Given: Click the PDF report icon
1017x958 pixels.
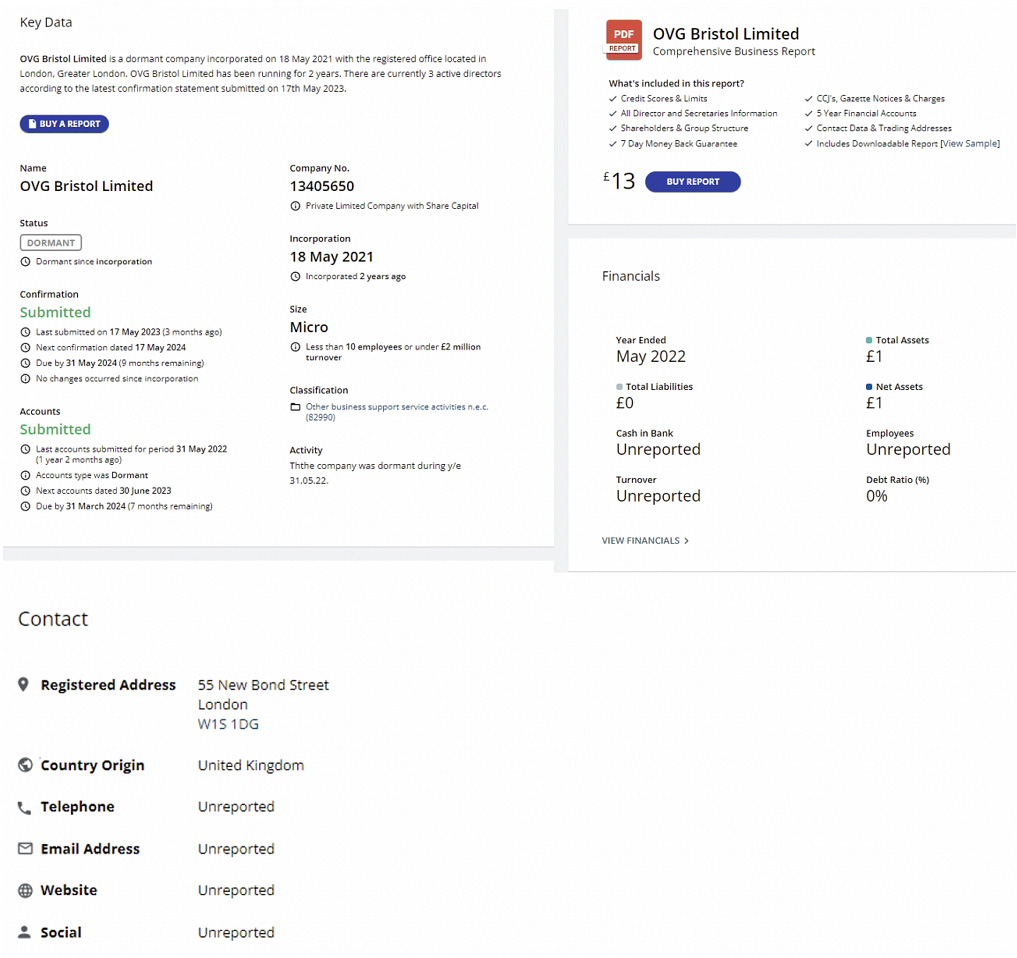Looking at the screenshot, I should click(623, 40).
